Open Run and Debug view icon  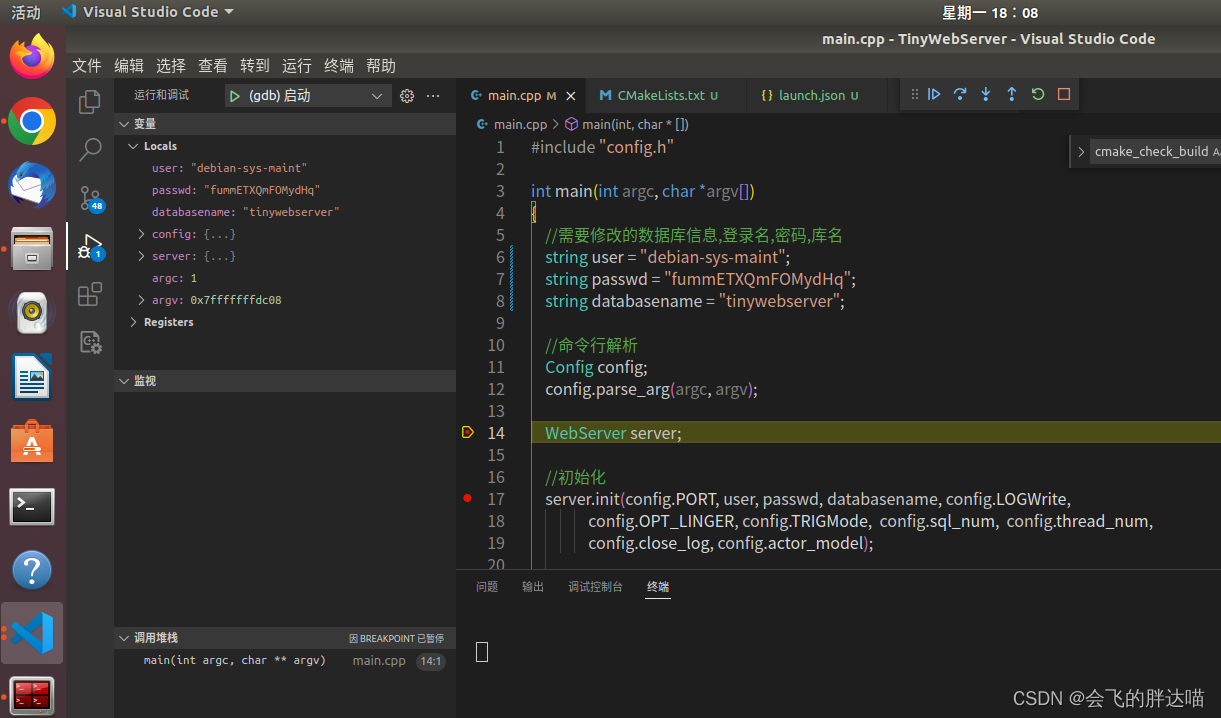point(90,246)
